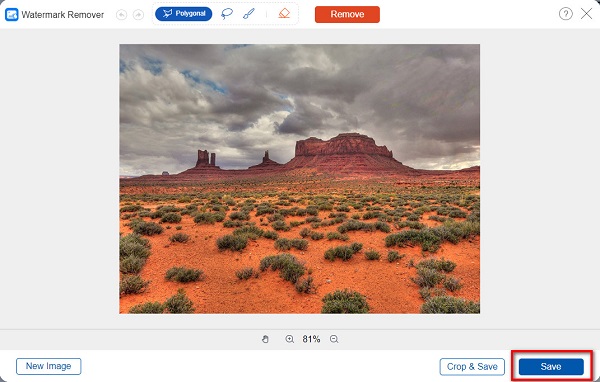The width and height of the screenshot is (600, 382).
Task: Click the New Image button
Action: tap(49, 366)
